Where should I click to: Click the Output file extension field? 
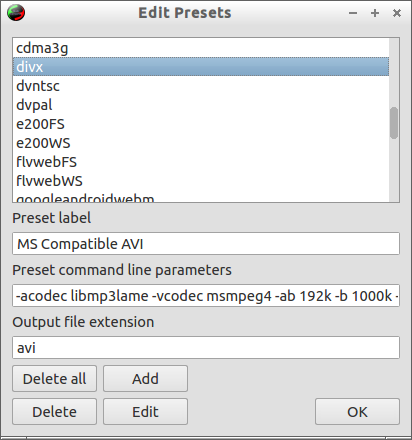coord(206,348)
